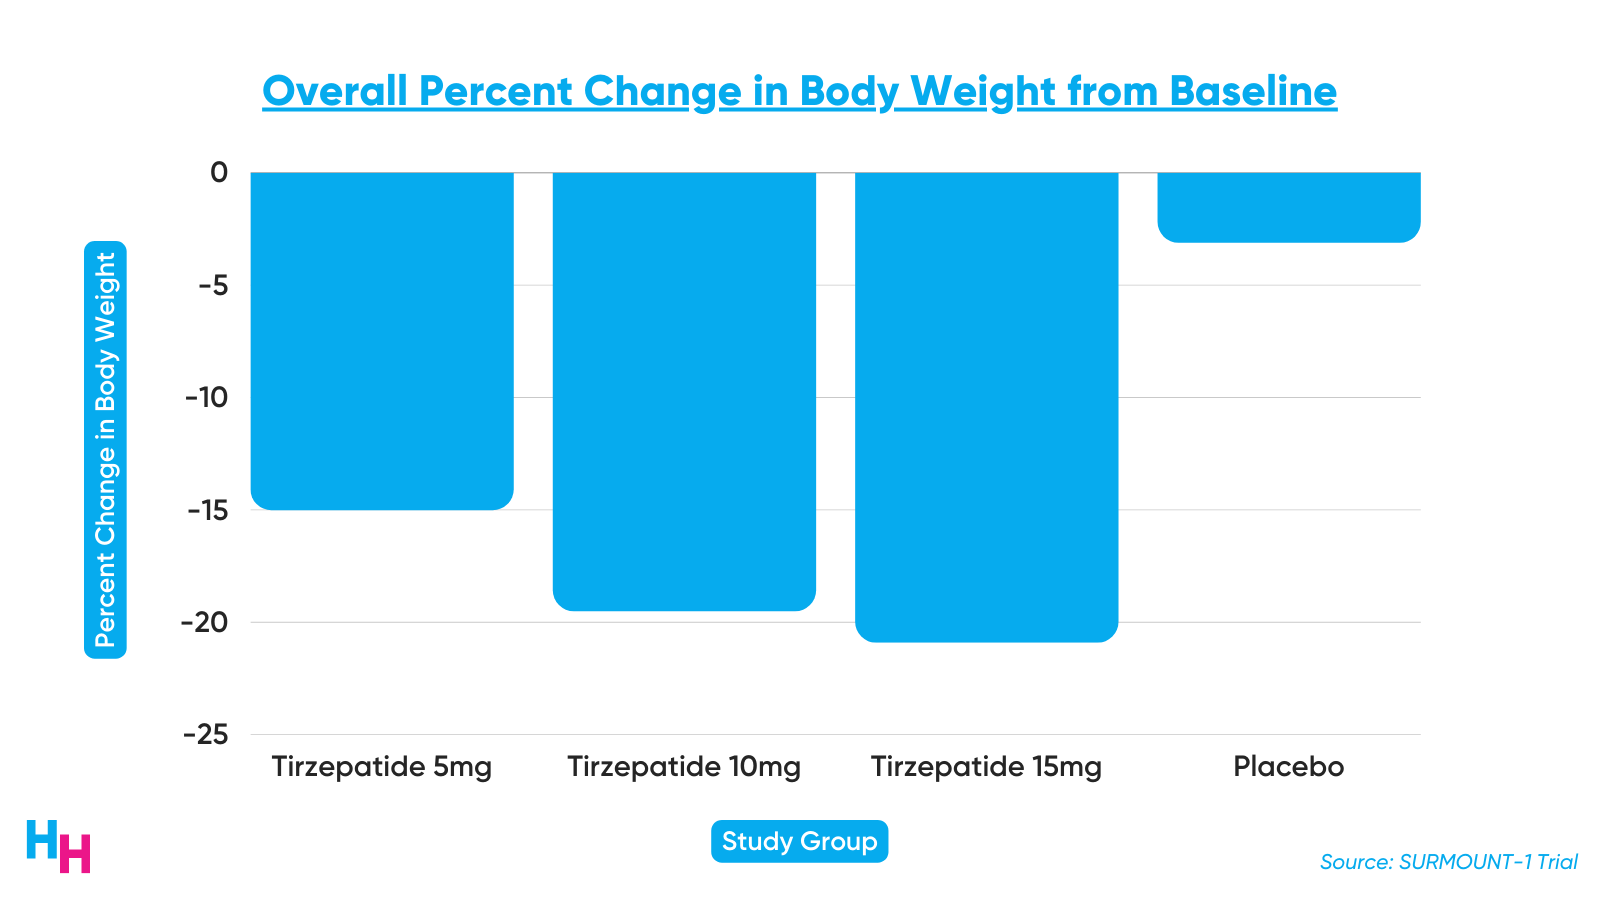Click the Study Group label button
The height and width of the screenshot is (900, 1600).
pyautogui.click(x=799, y=841)
